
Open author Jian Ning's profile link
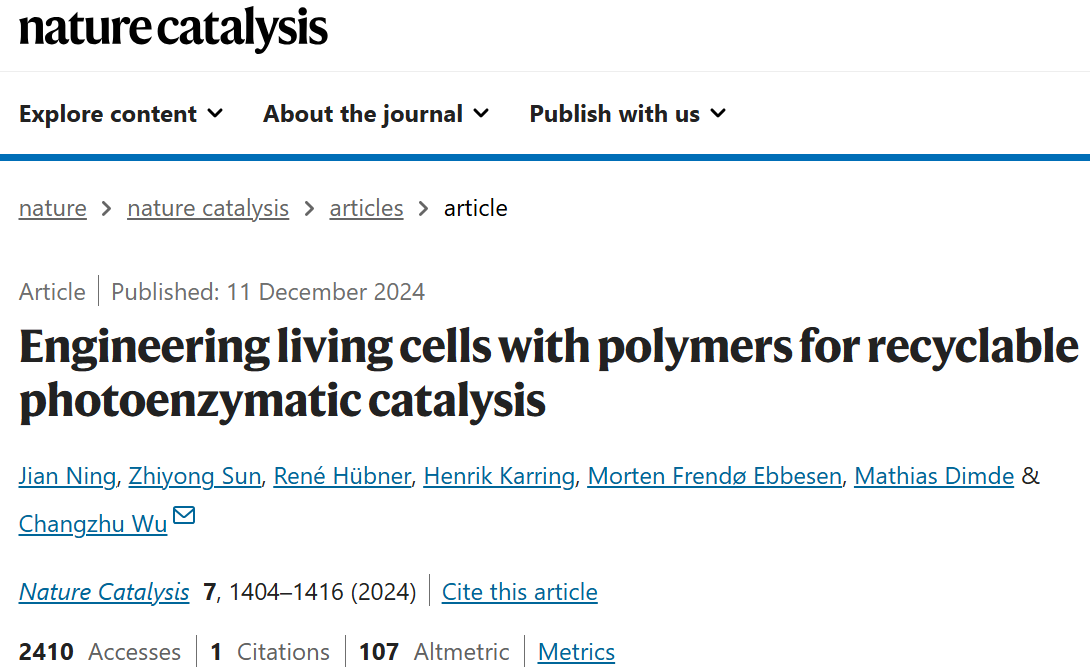[67, 476]
